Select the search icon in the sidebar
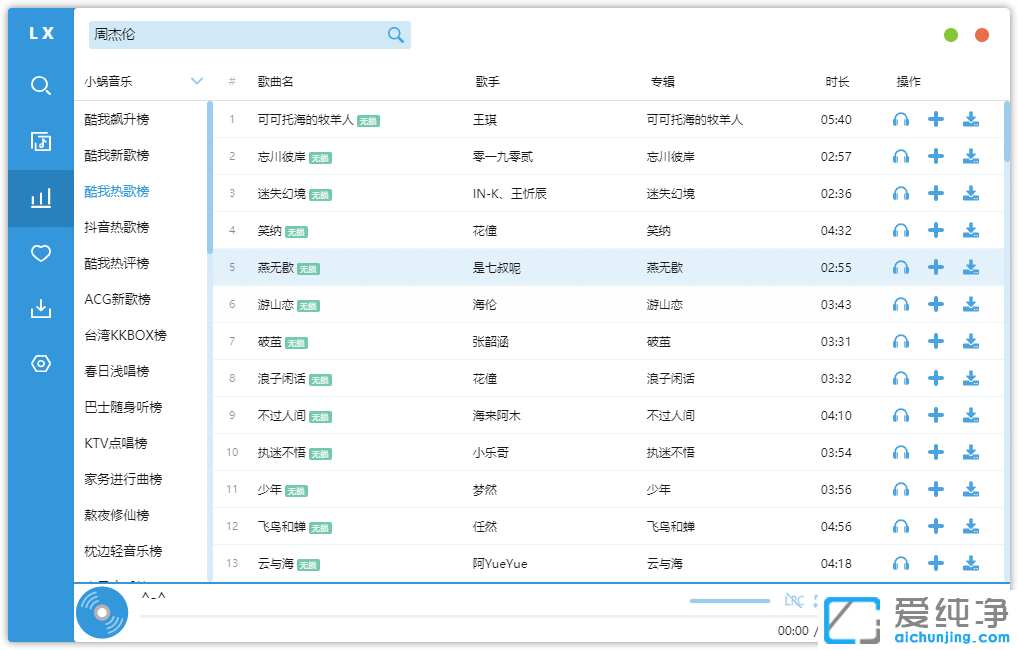Image resolution: width=1018 pixels, height=650 pixels. 40,86
